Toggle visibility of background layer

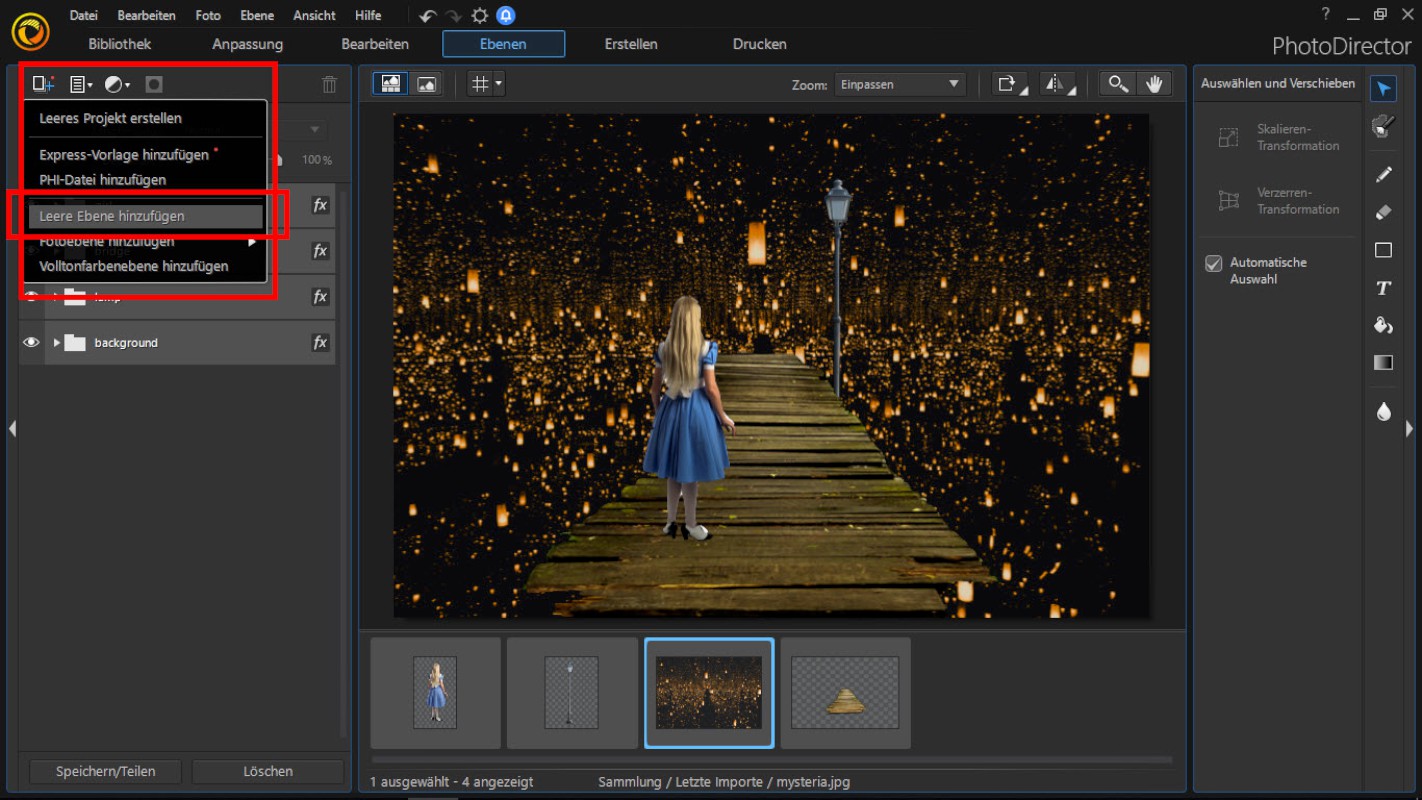pos(31,342)
